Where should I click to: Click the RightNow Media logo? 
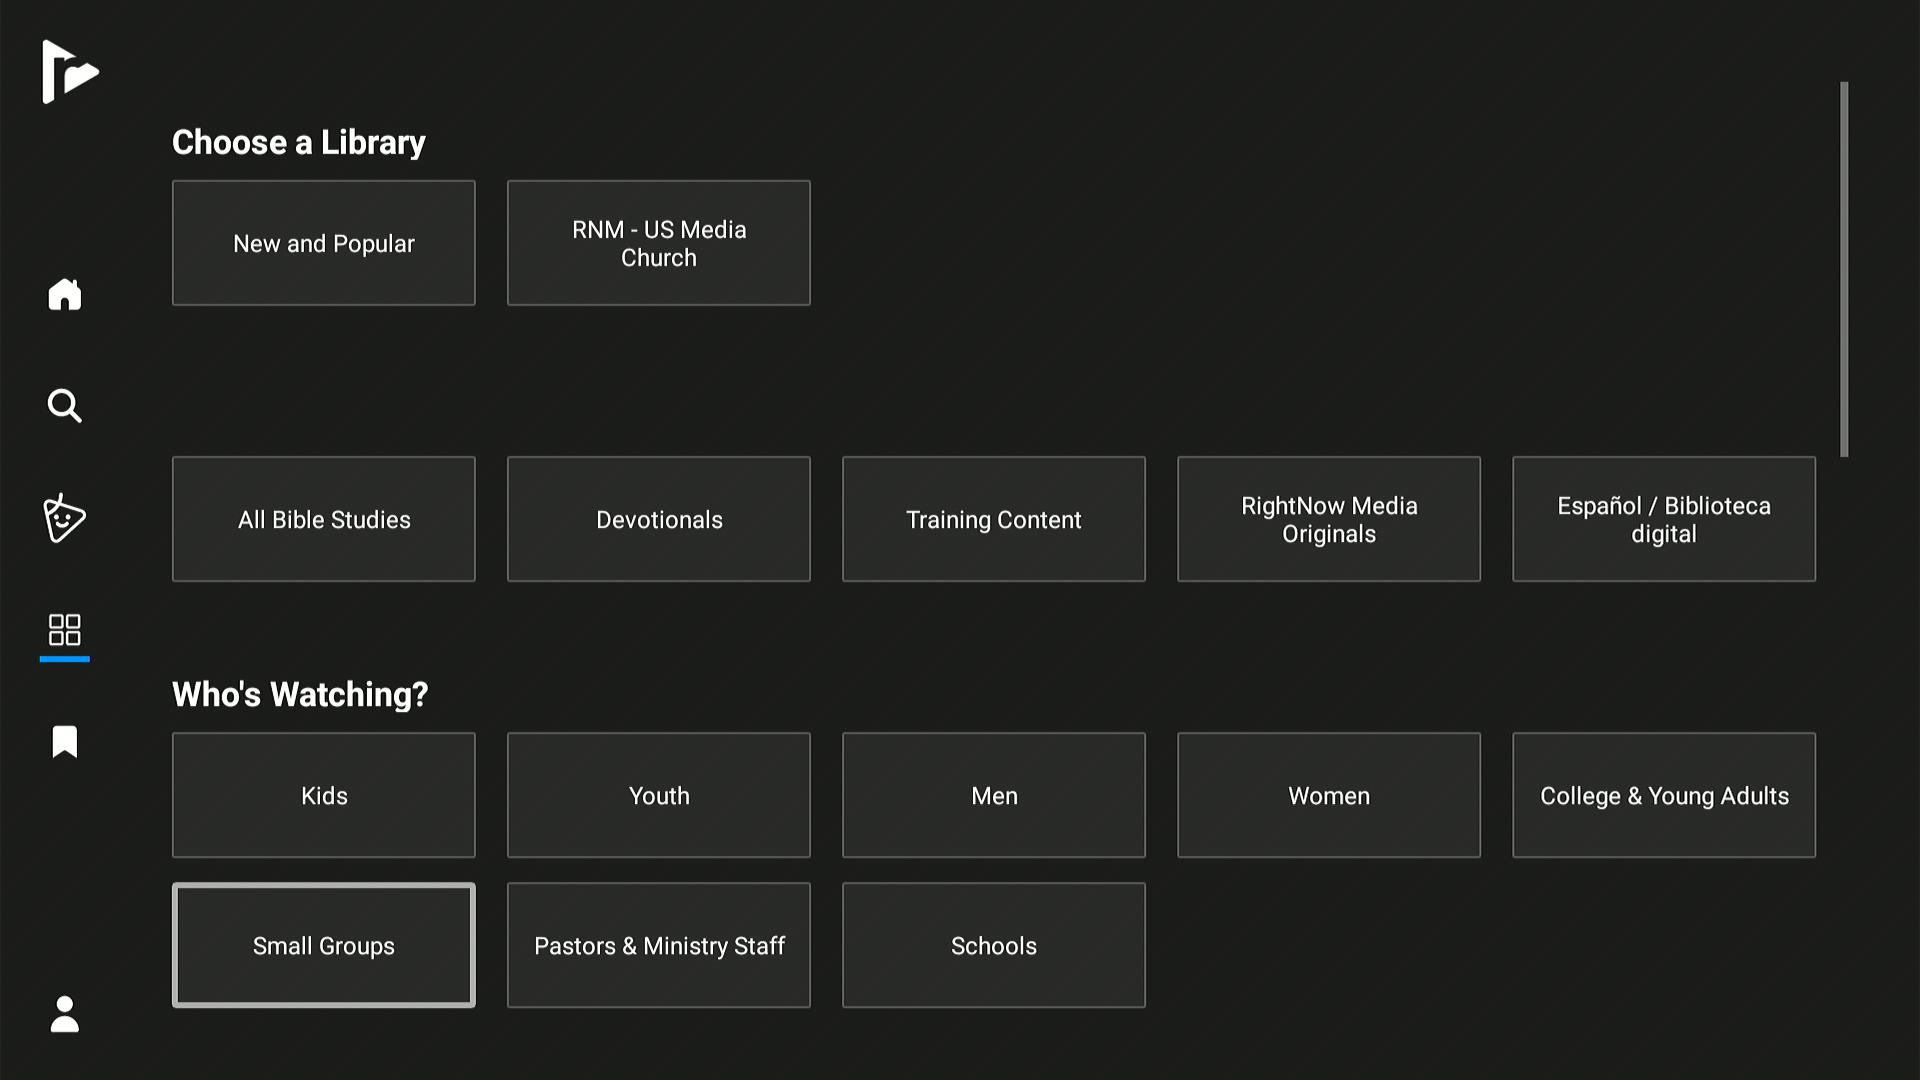pyautogui.click(x=69, y=72)
